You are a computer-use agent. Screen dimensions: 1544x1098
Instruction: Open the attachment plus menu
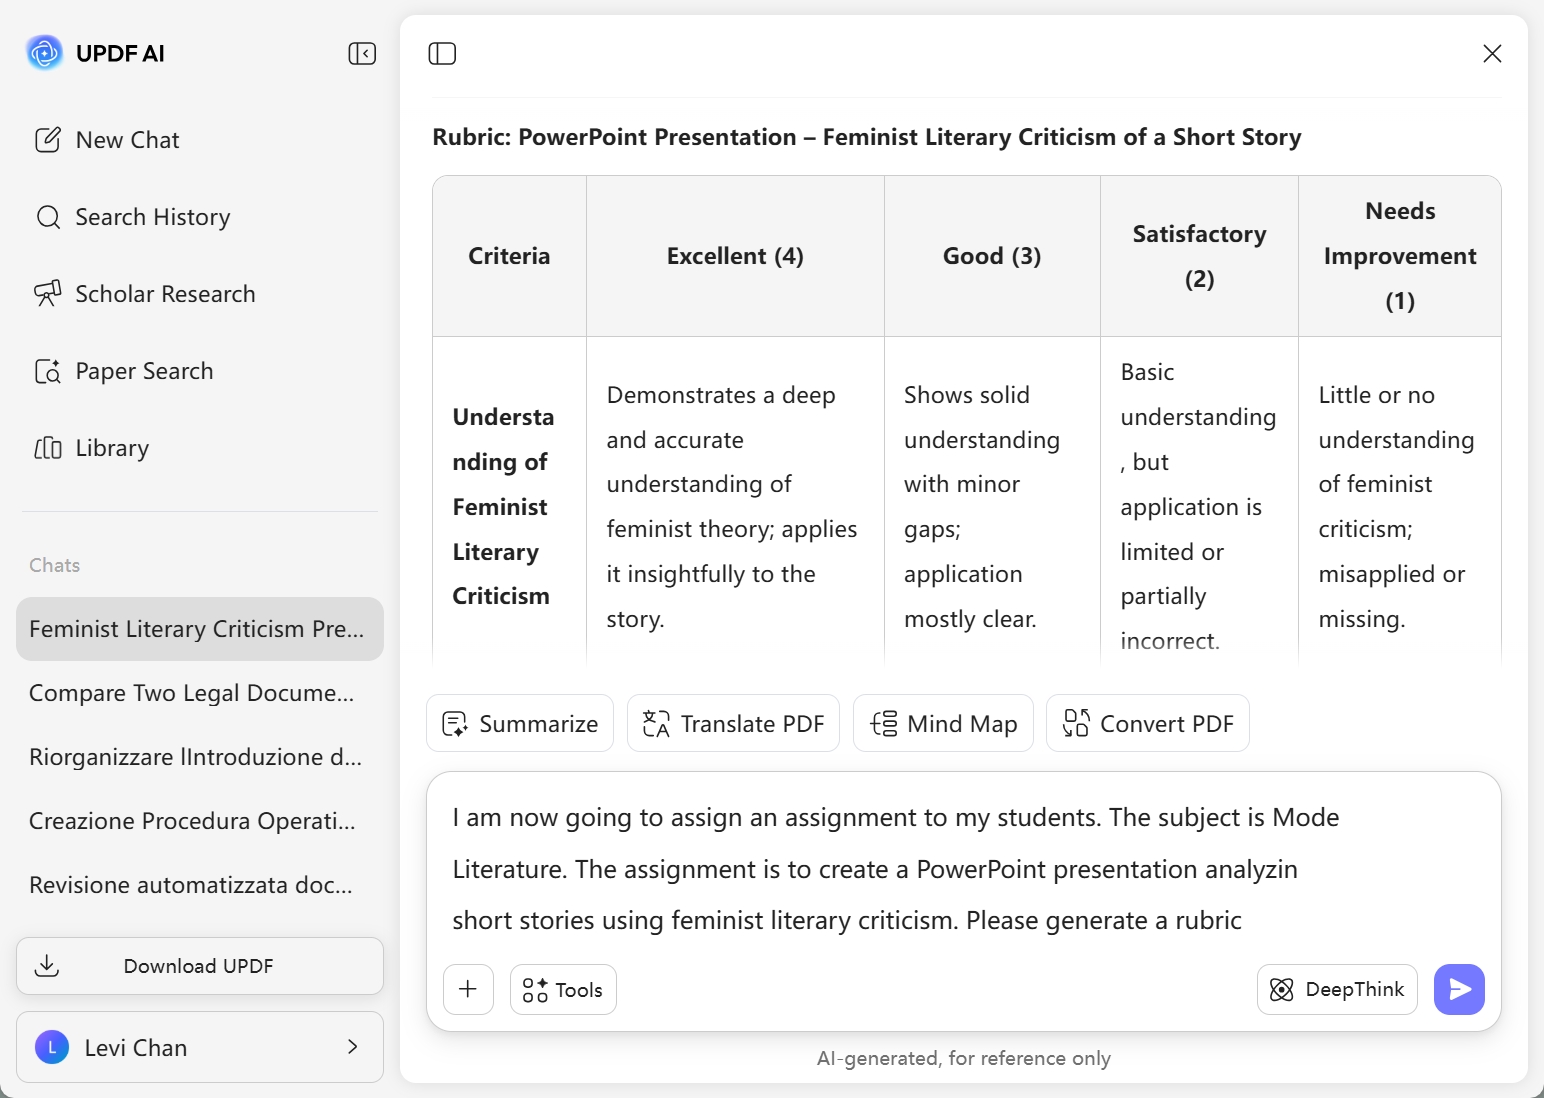(468, 989)
